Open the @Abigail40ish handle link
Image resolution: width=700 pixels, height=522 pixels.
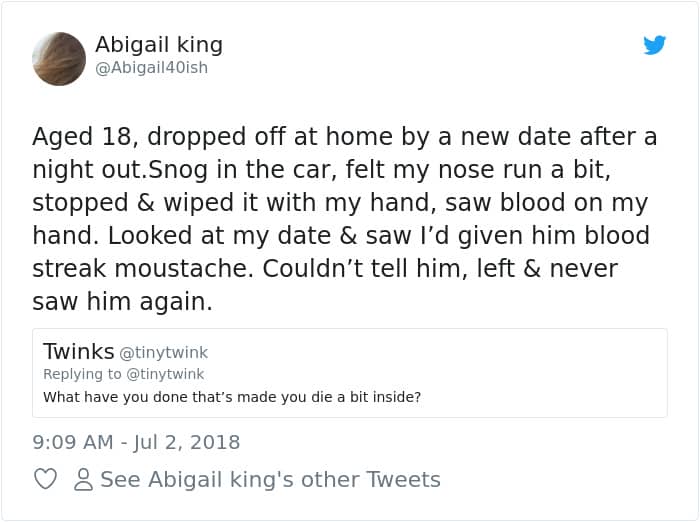point(151,68)
